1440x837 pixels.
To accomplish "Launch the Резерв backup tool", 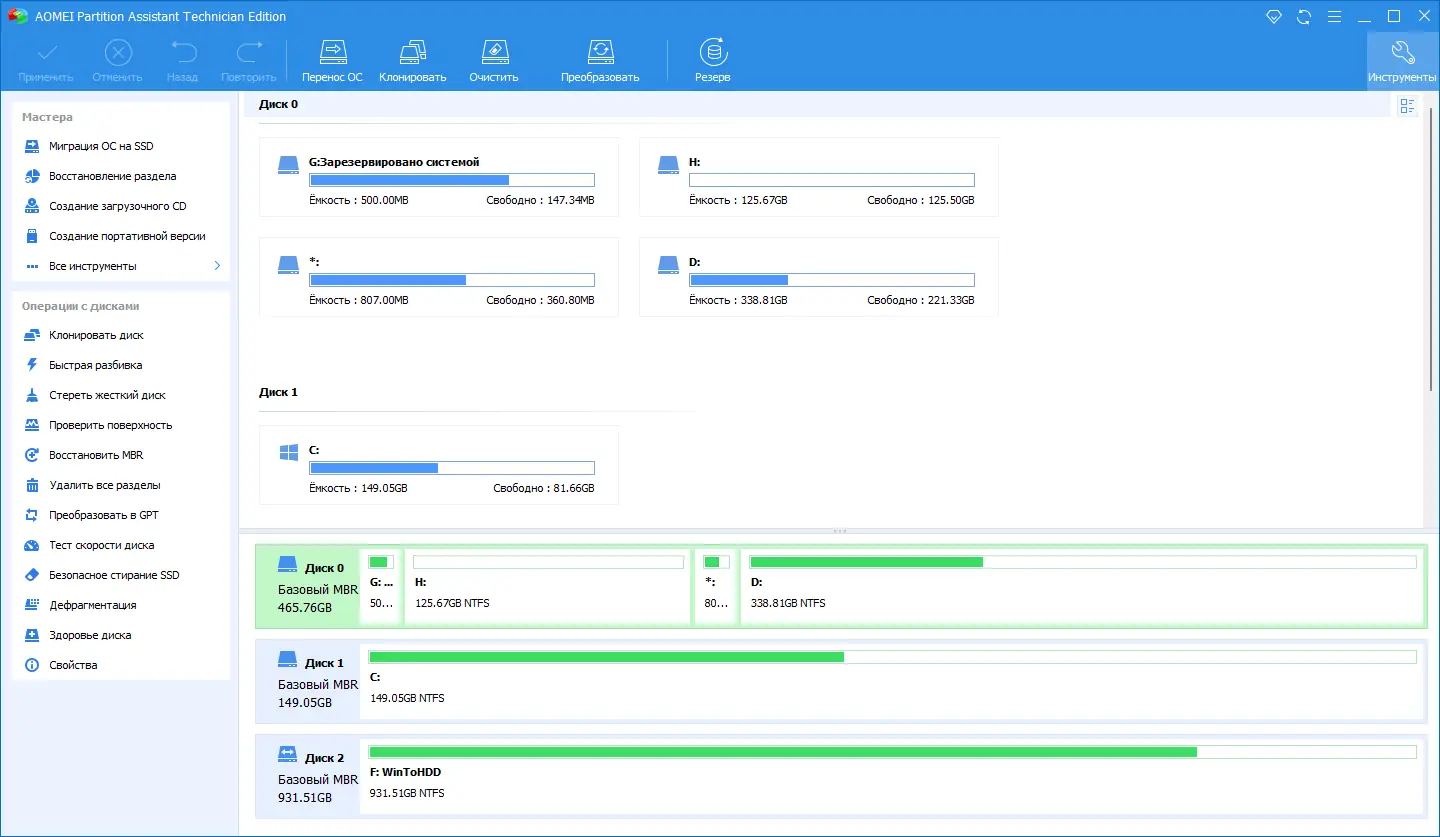I will point(713,61).
